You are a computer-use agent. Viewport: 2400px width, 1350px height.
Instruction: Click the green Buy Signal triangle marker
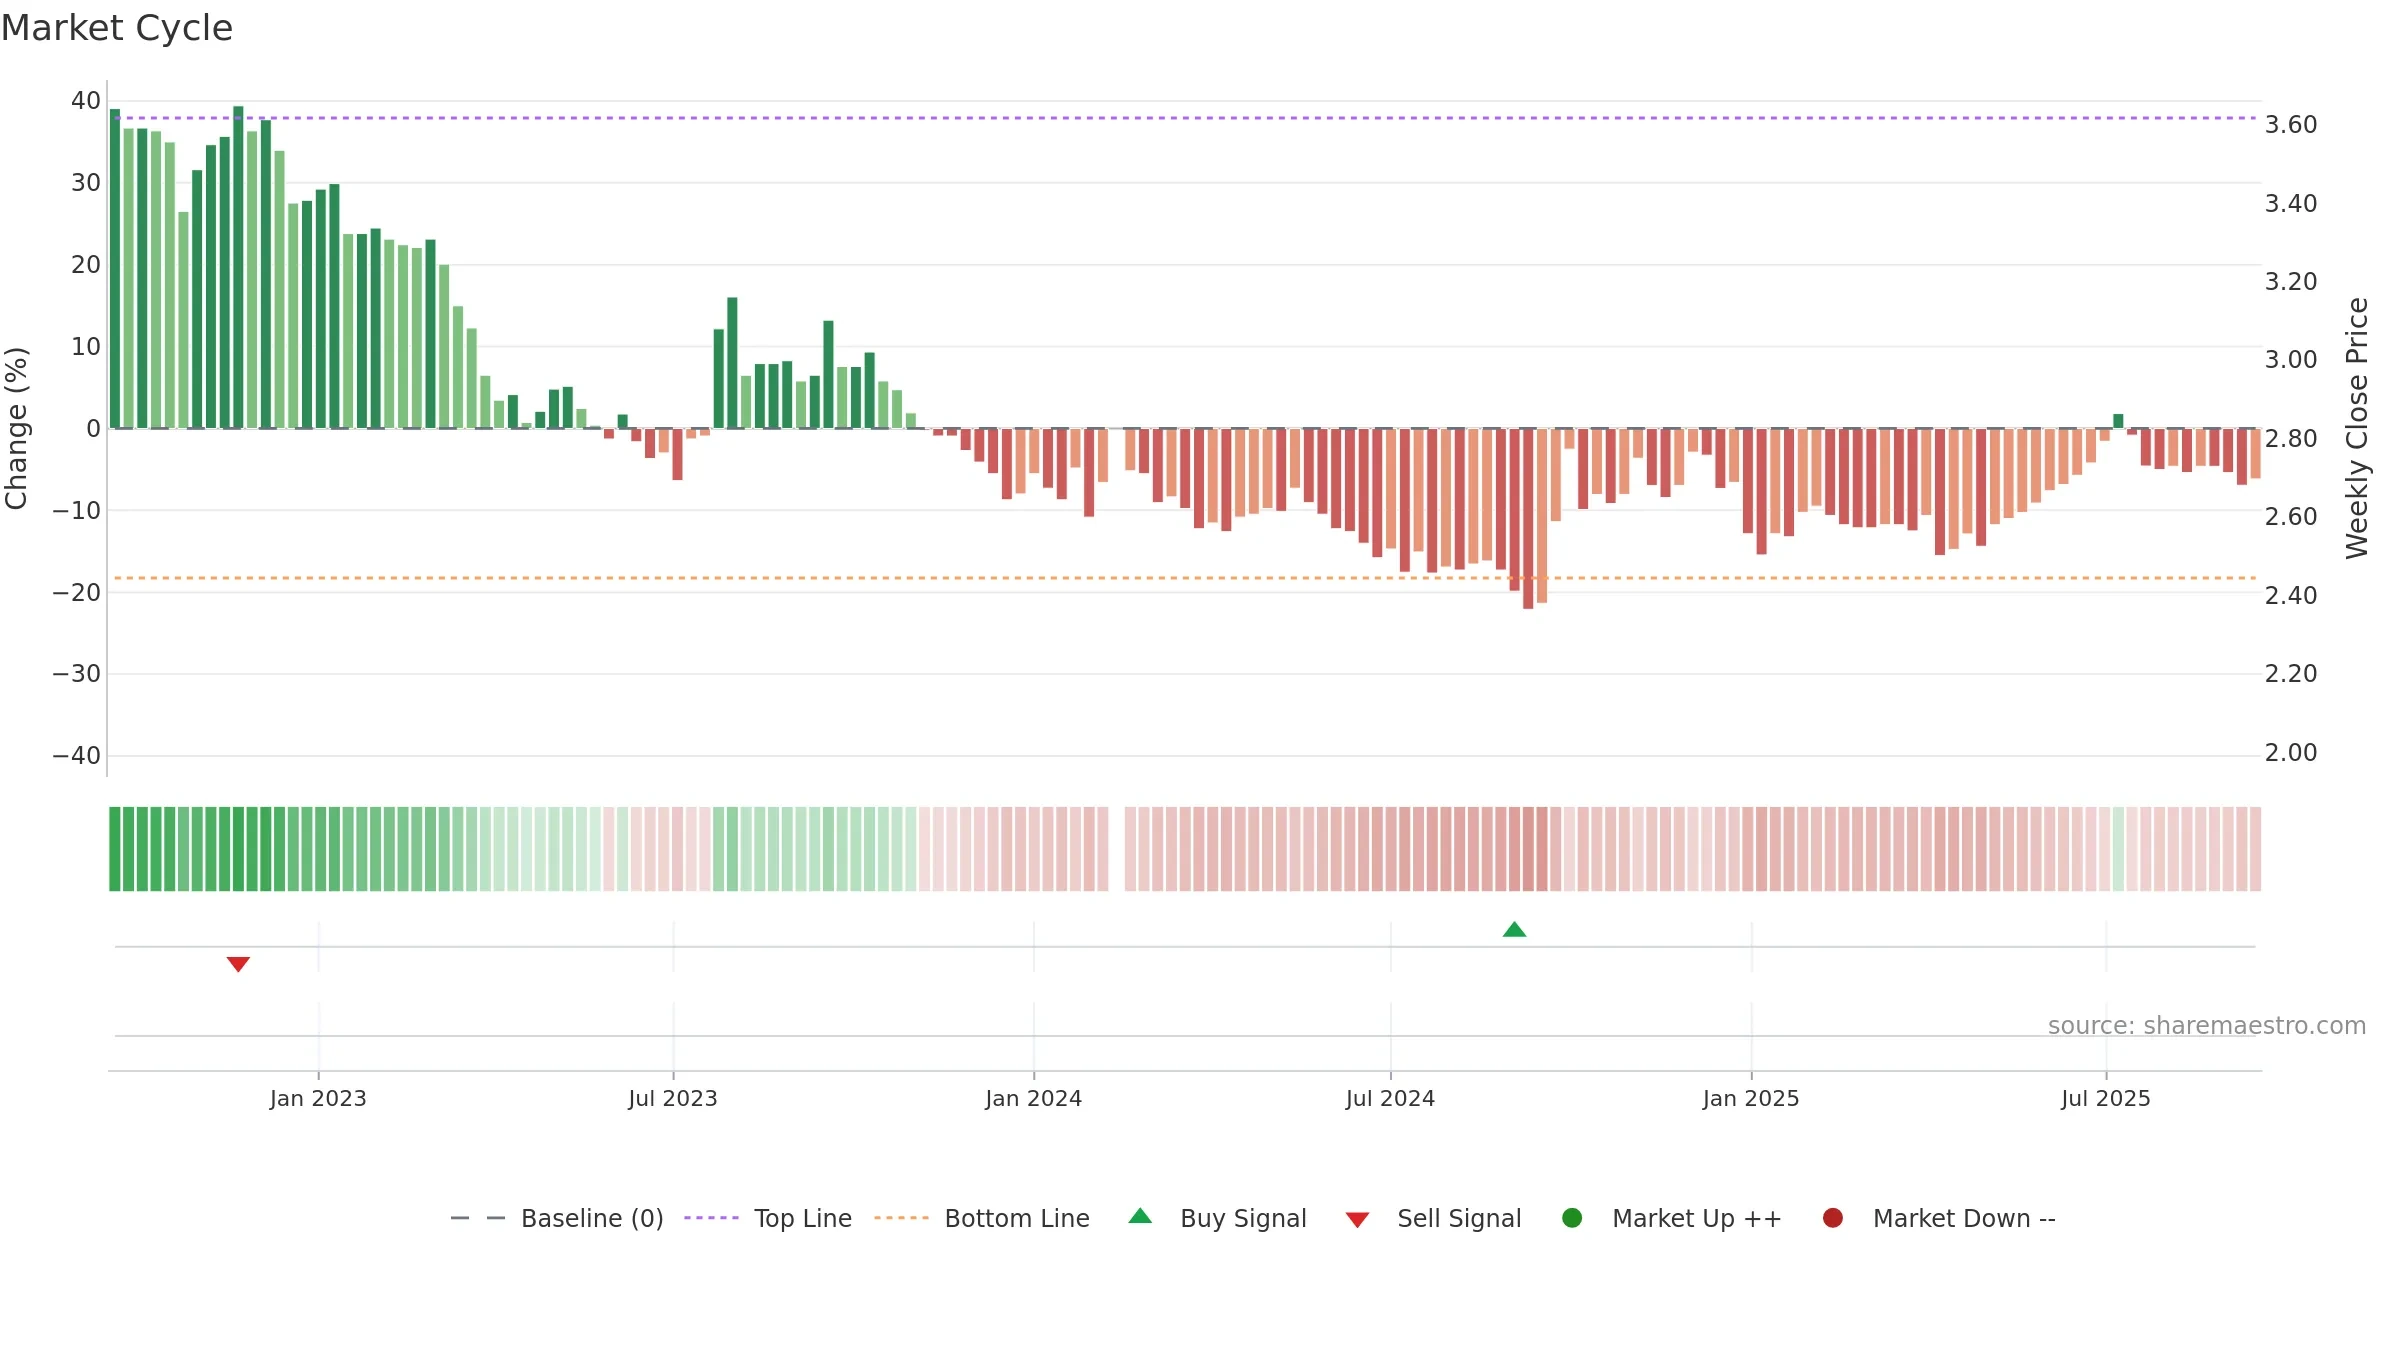click(1514, 930)
